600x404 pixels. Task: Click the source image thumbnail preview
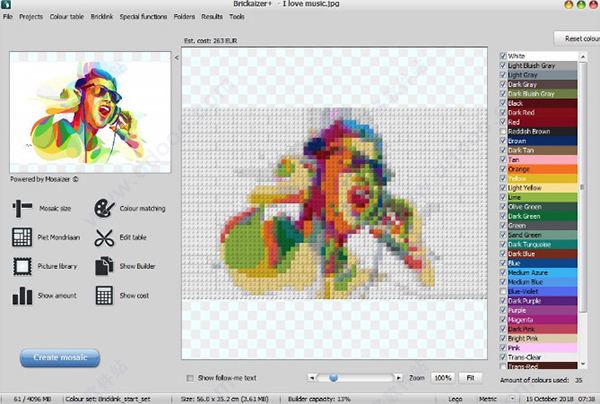pos(90,112)
